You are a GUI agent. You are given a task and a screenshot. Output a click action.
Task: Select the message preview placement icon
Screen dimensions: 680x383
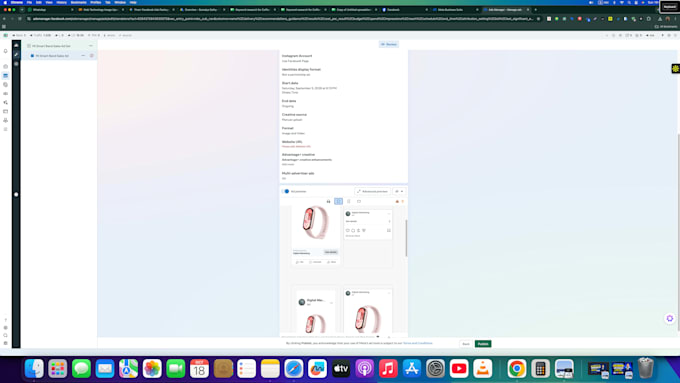(359, 201)
